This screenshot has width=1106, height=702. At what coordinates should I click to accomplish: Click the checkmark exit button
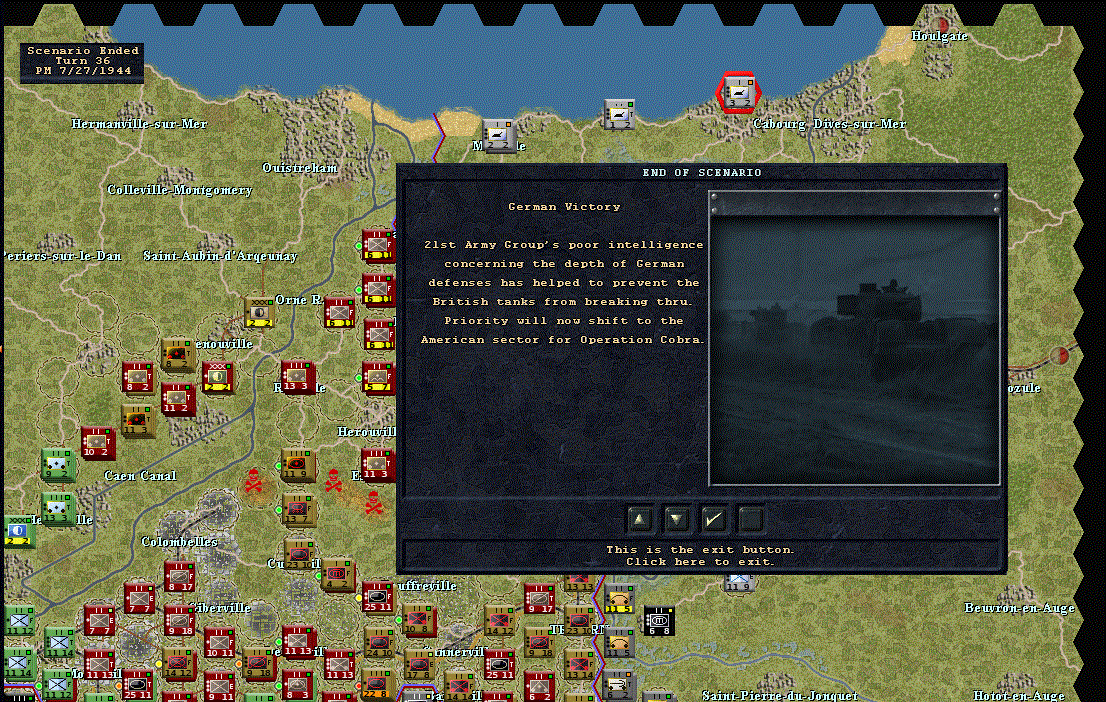click(x=714, y=520)
